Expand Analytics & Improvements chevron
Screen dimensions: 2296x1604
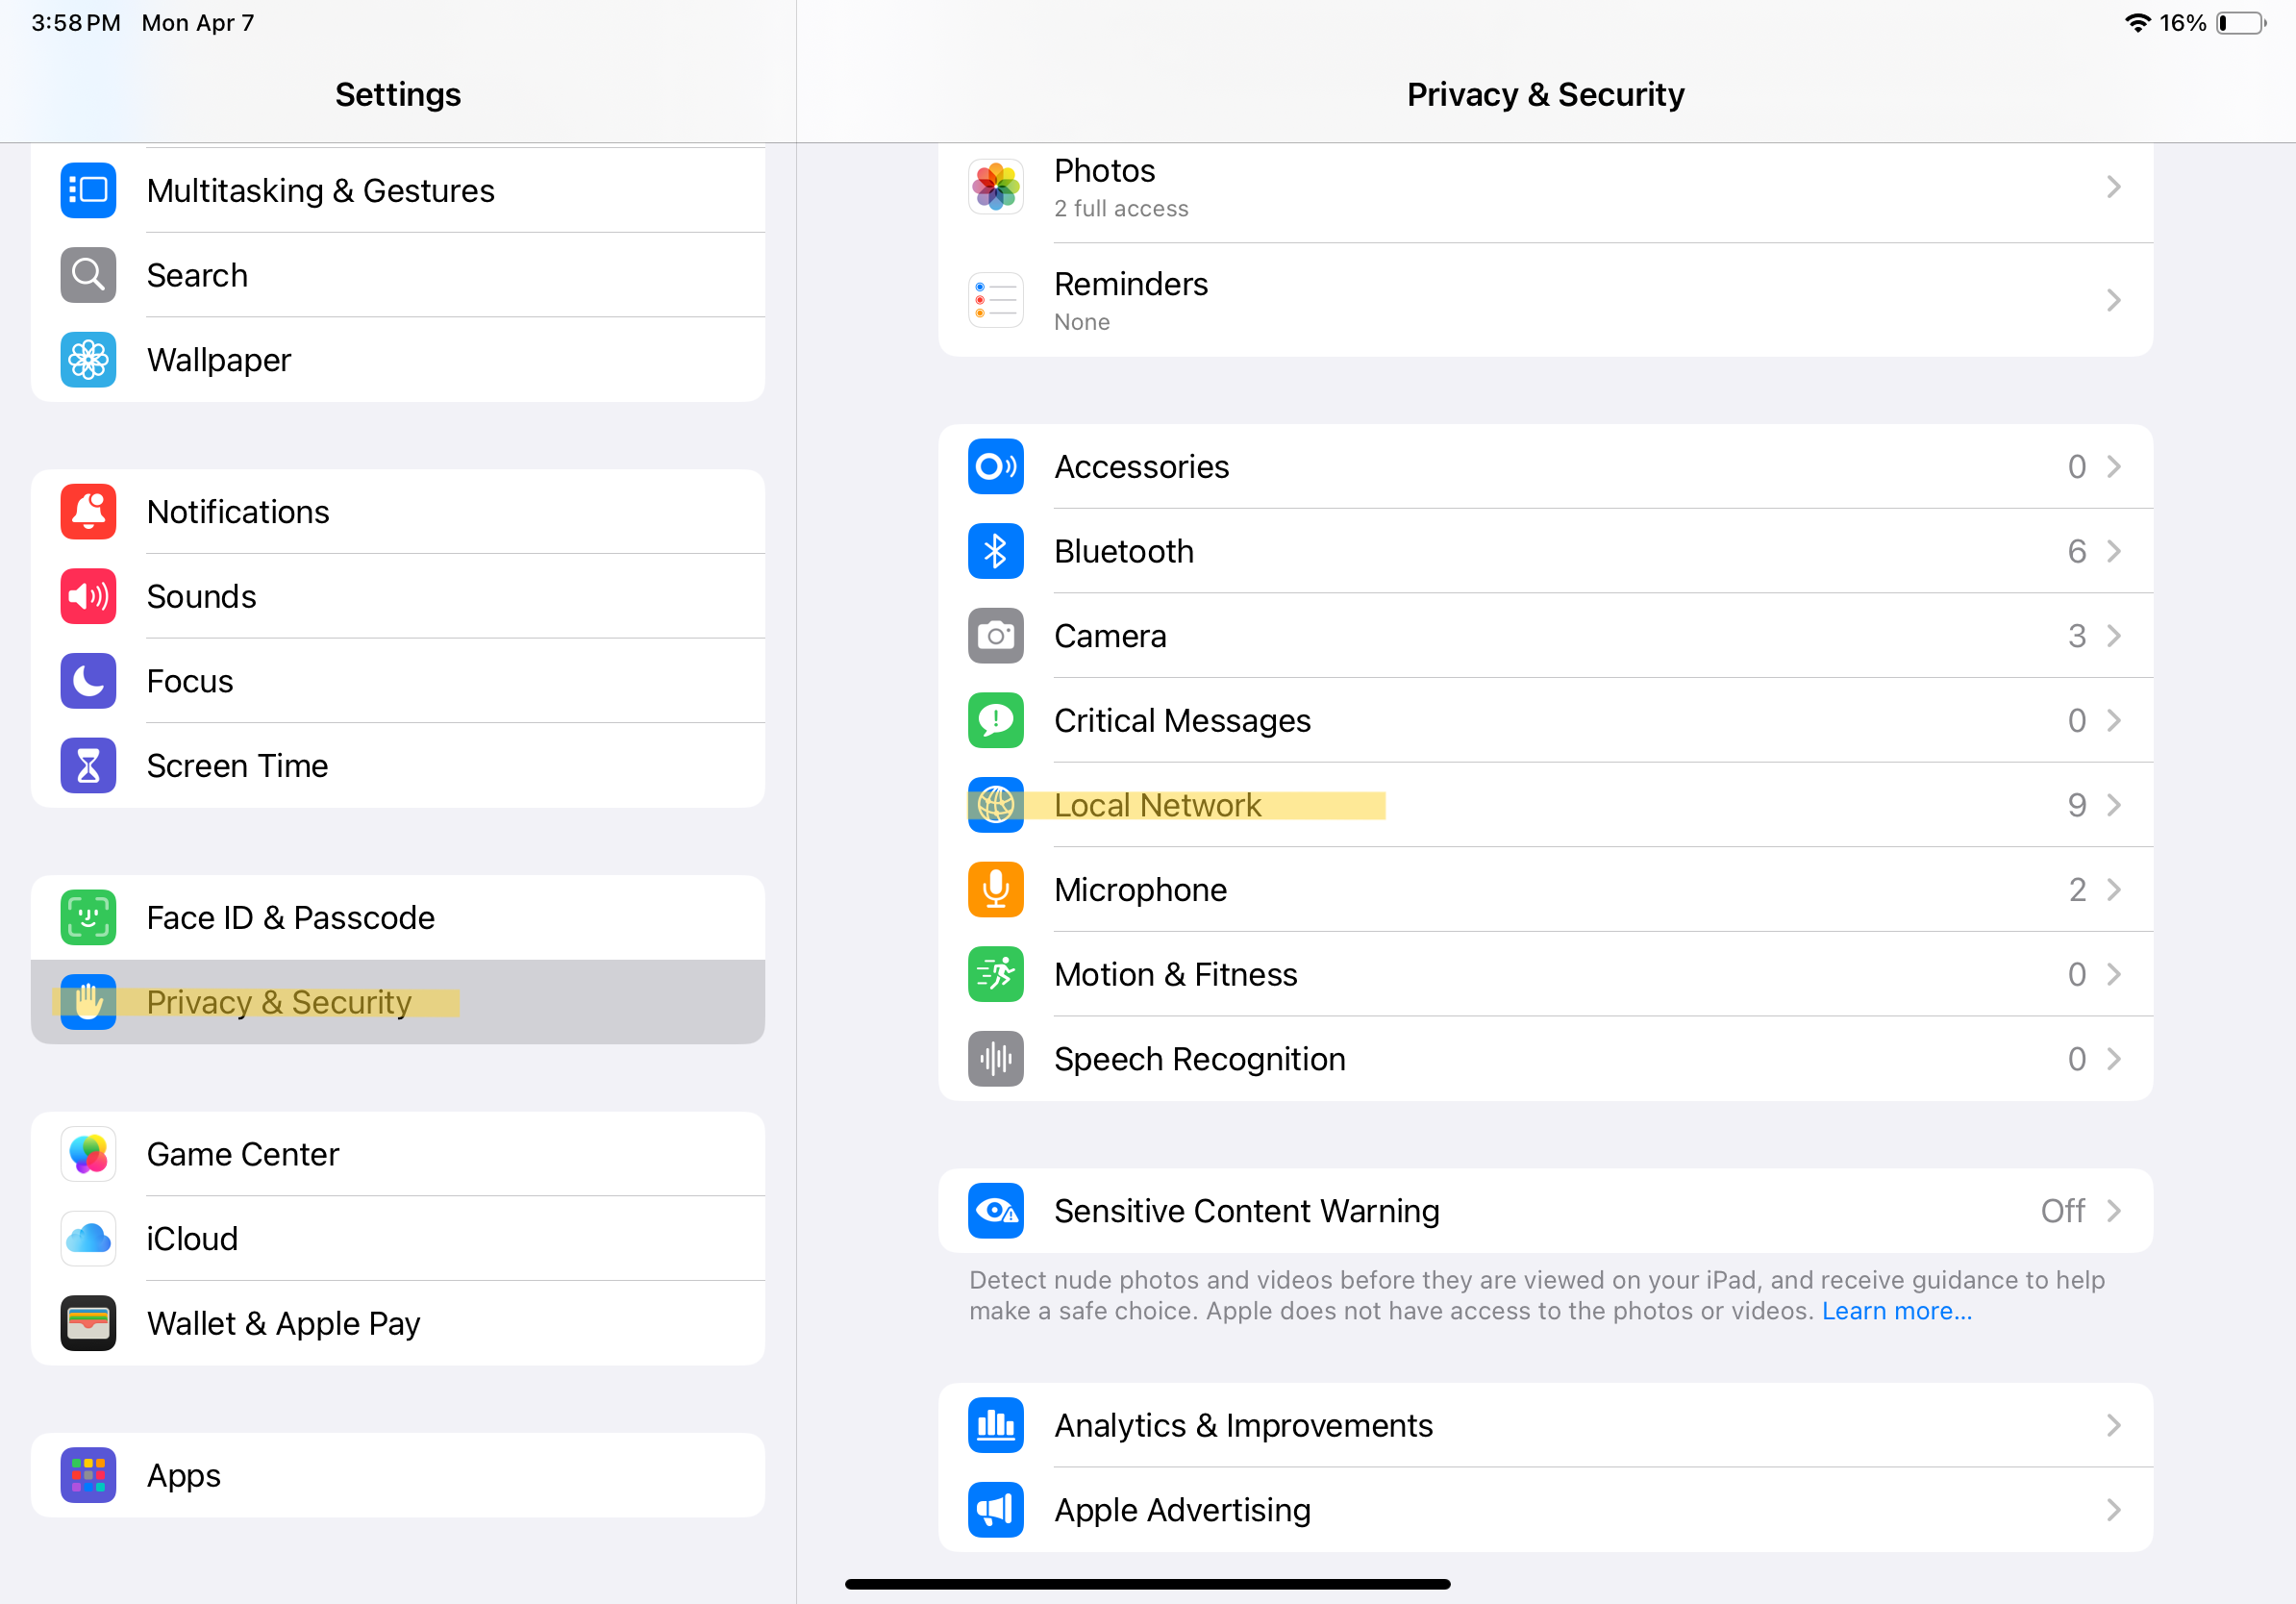pos(2113,1425)
